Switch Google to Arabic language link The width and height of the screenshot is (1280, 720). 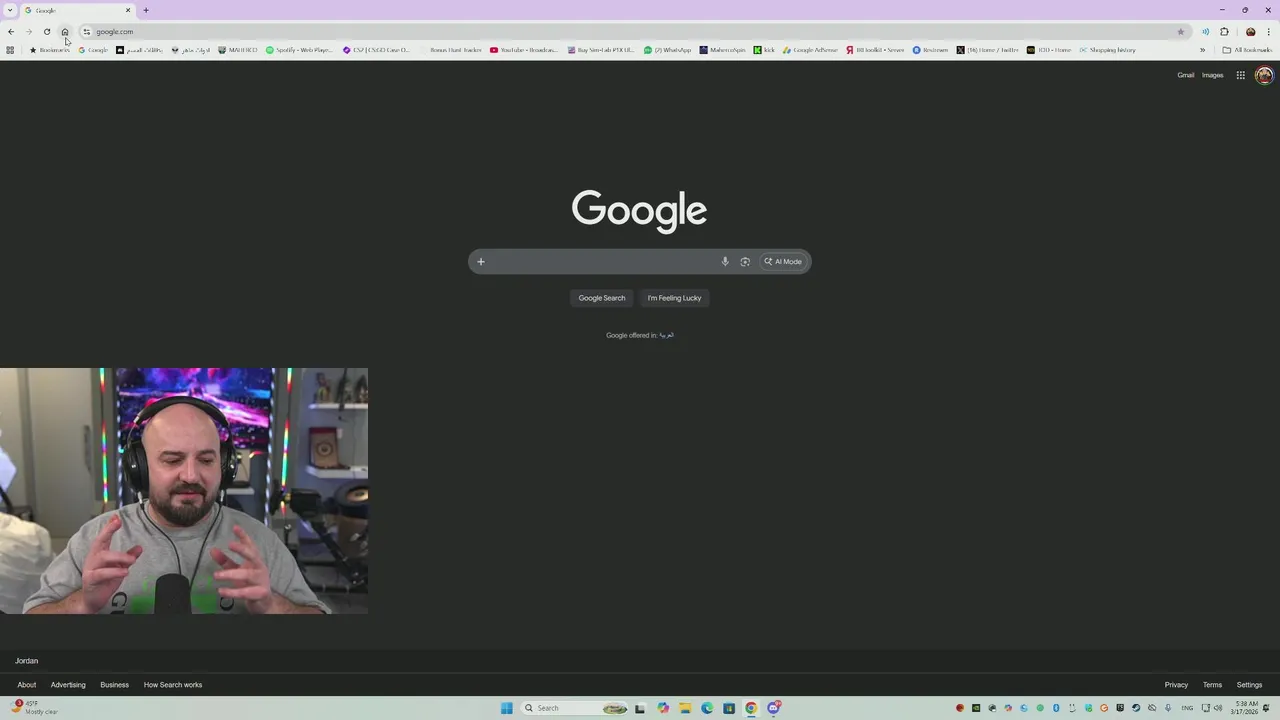coord(666,335)
